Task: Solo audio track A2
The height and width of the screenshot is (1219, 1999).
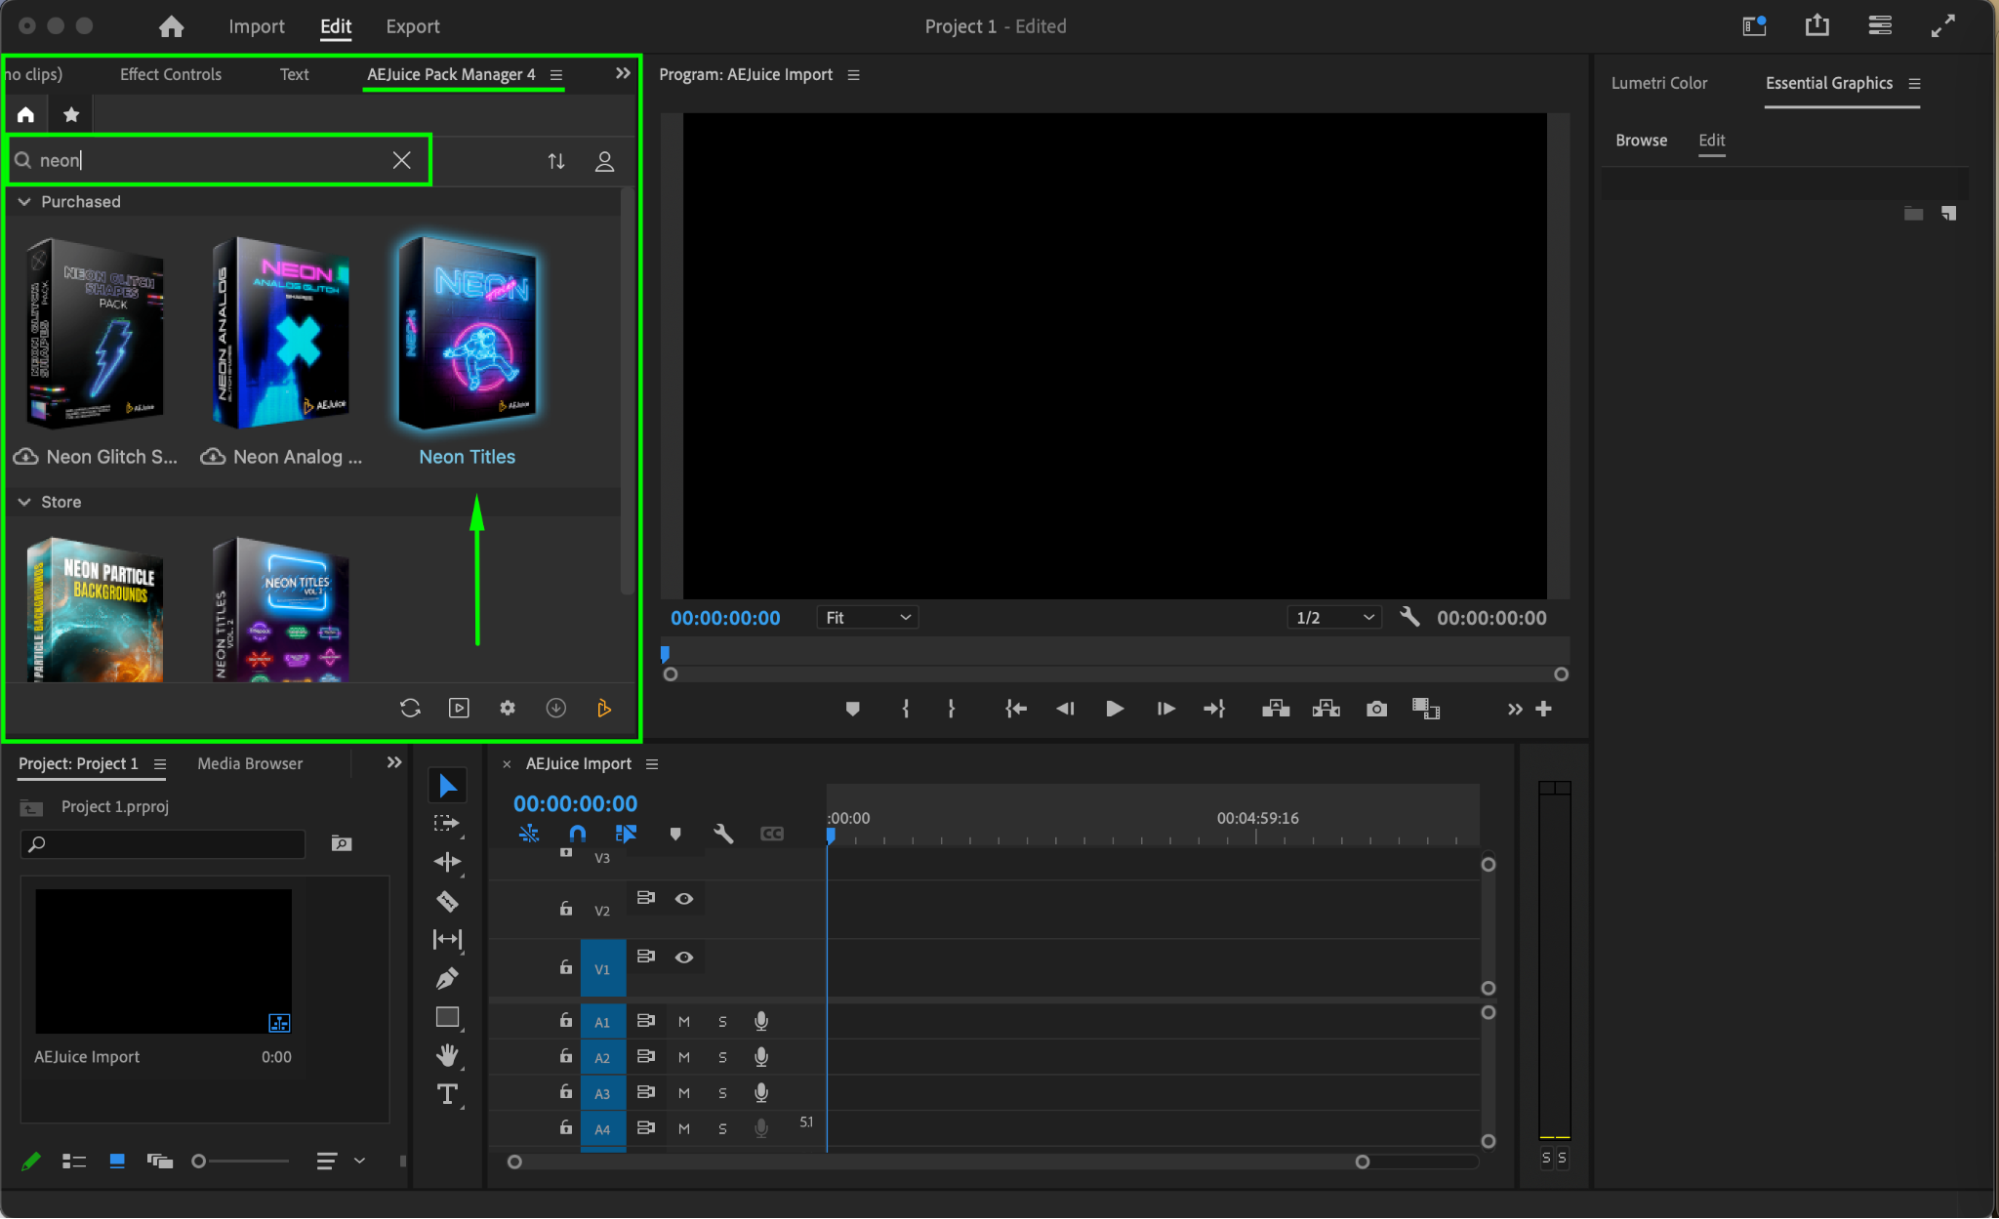Action: tap(722, 1057)
